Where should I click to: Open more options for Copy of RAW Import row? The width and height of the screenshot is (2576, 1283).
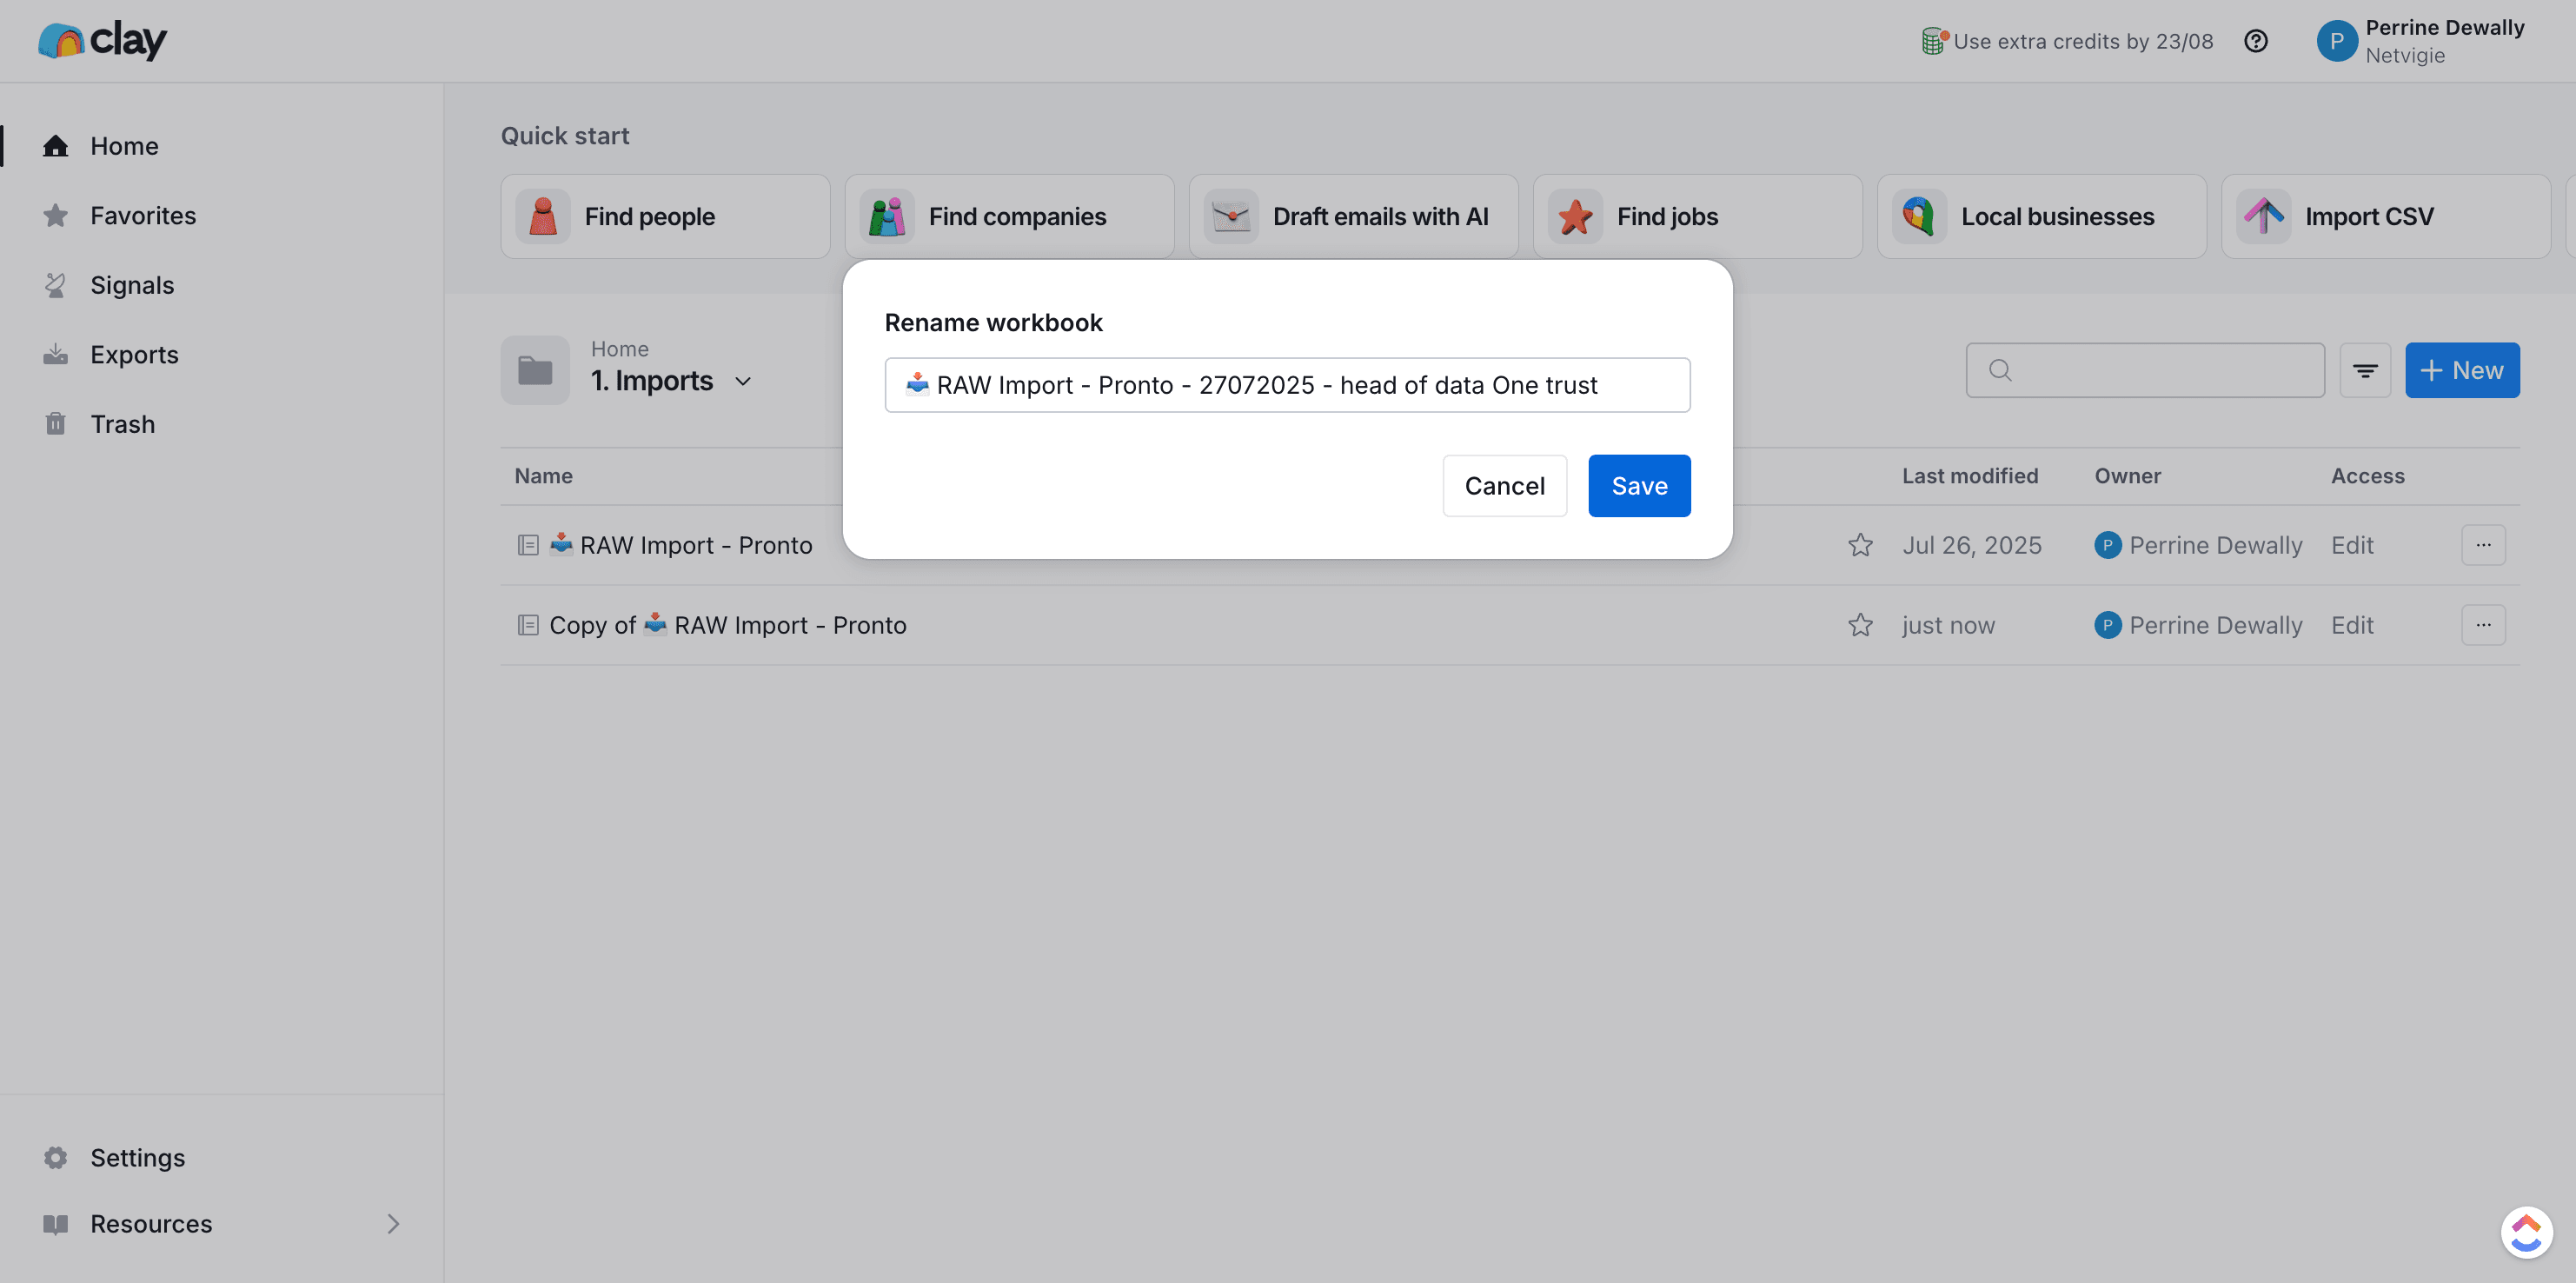2483,625
